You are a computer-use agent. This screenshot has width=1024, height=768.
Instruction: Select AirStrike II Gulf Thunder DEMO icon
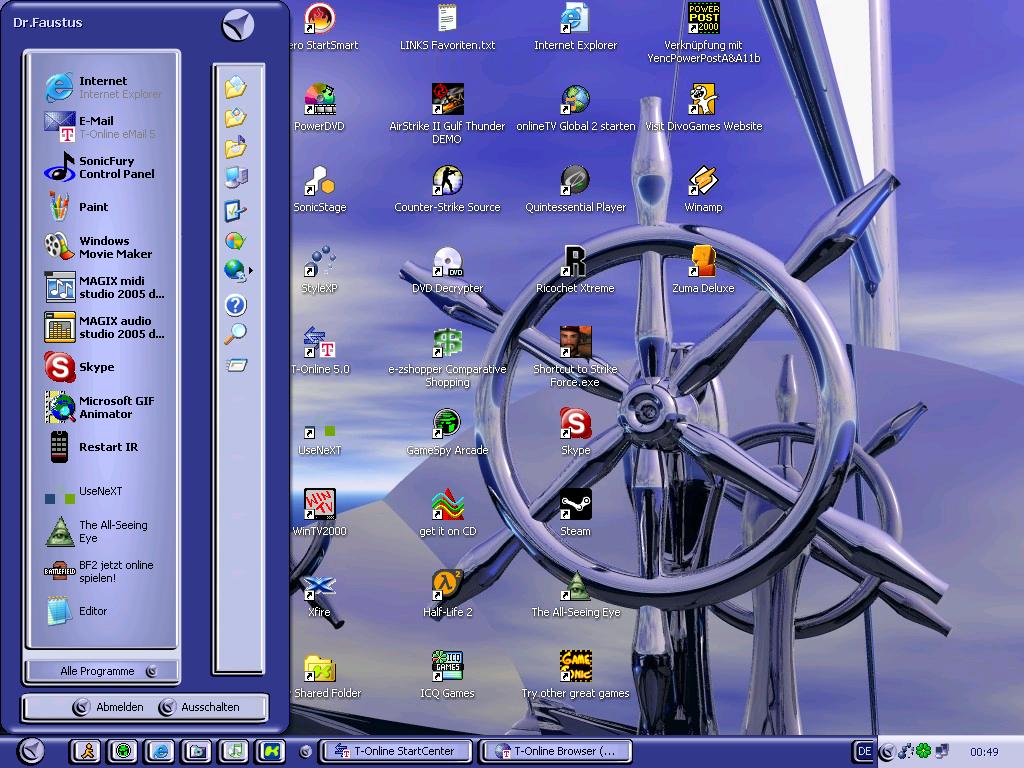[x=447, y=114]
